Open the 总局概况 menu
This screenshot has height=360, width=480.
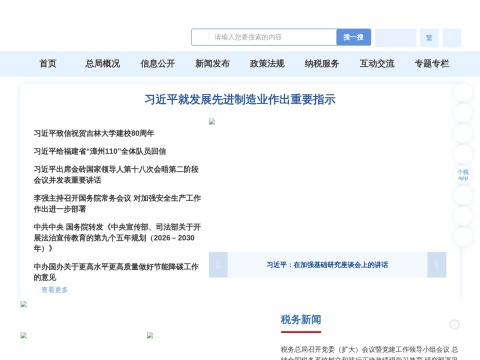tap(103, 63)
